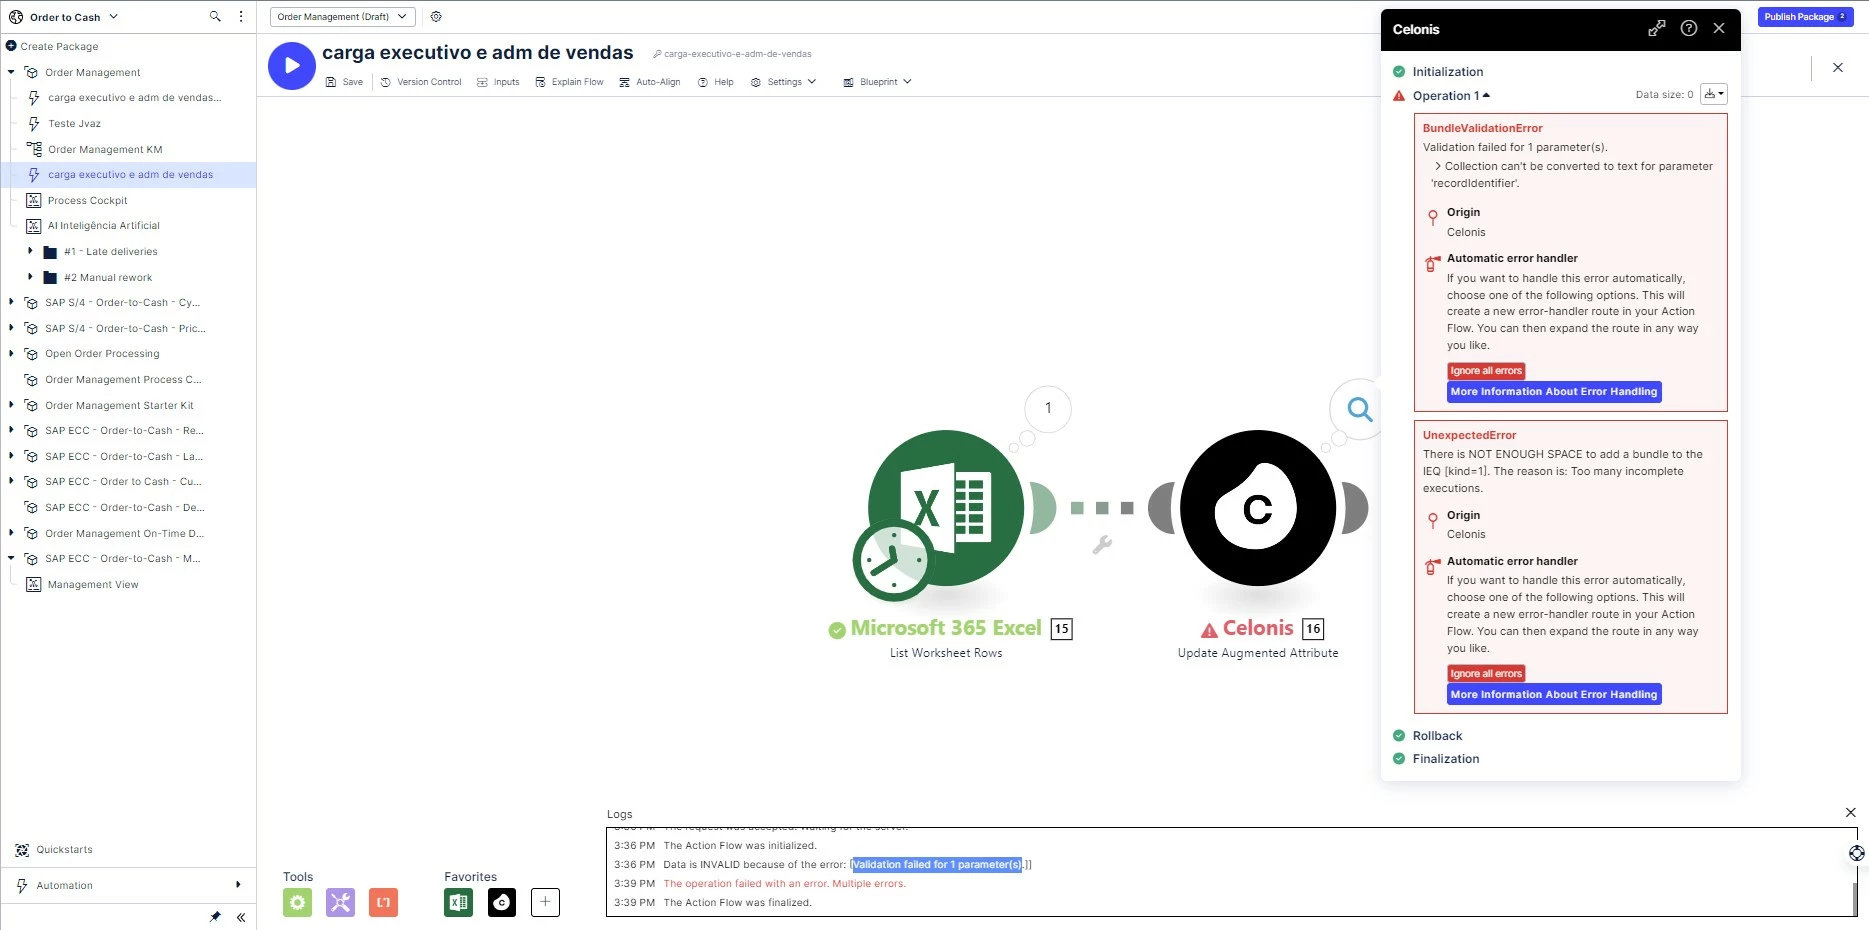Click the Save toolbar button
This screenshot has width=1869, height=930.
click(x=345, y=82)
